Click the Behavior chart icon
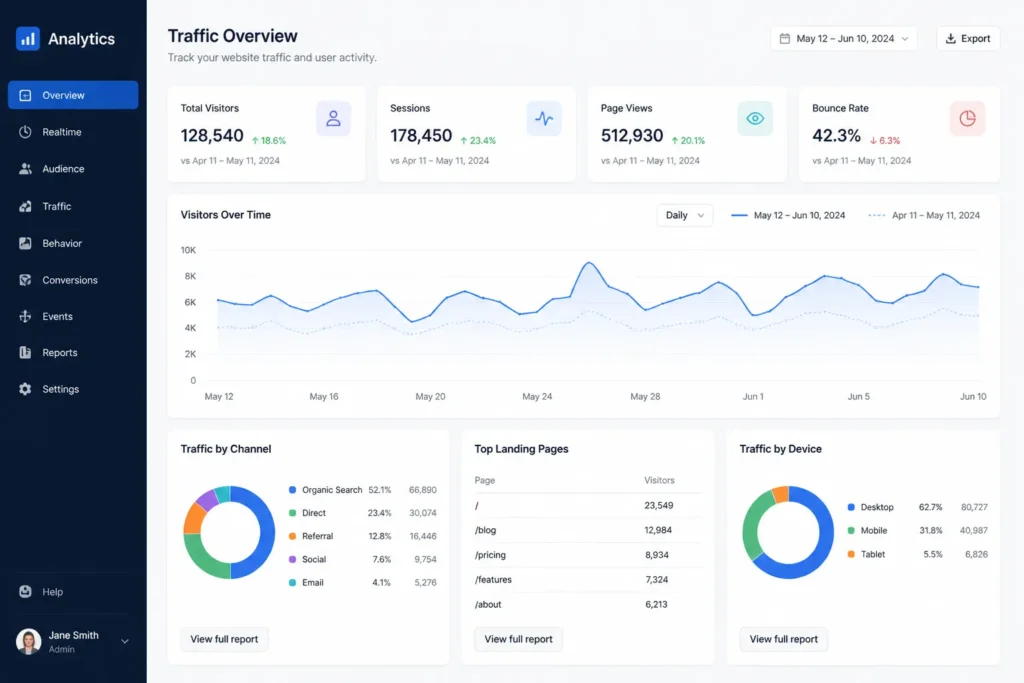 25,243
